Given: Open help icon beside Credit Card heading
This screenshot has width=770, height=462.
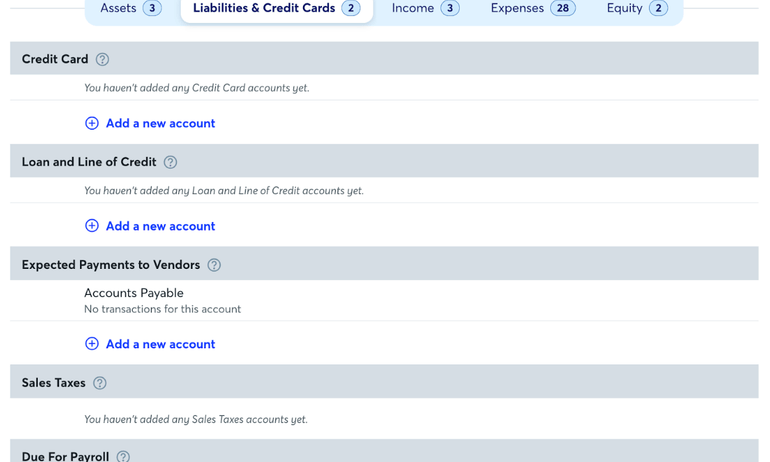Looking at the screenshot, I should coord(102,59).
